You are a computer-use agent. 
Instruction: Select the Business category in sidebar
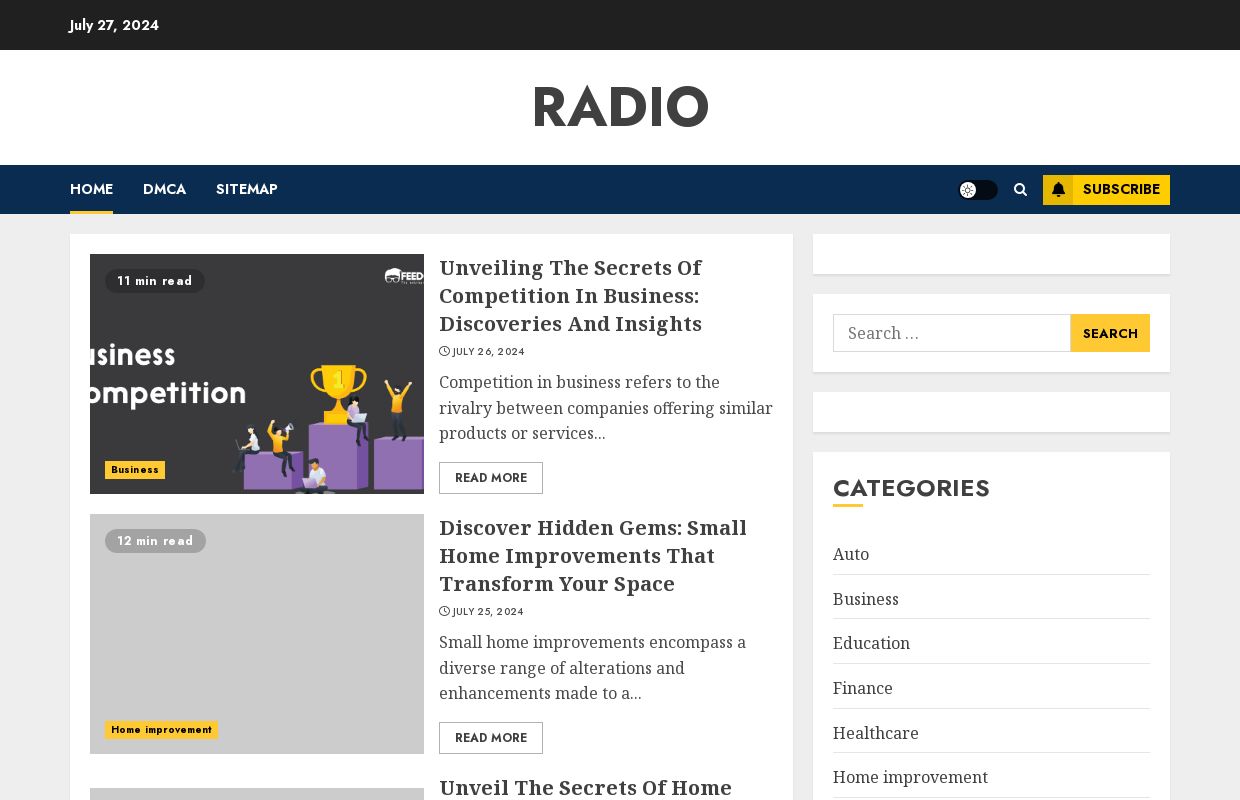coord(866,599)
